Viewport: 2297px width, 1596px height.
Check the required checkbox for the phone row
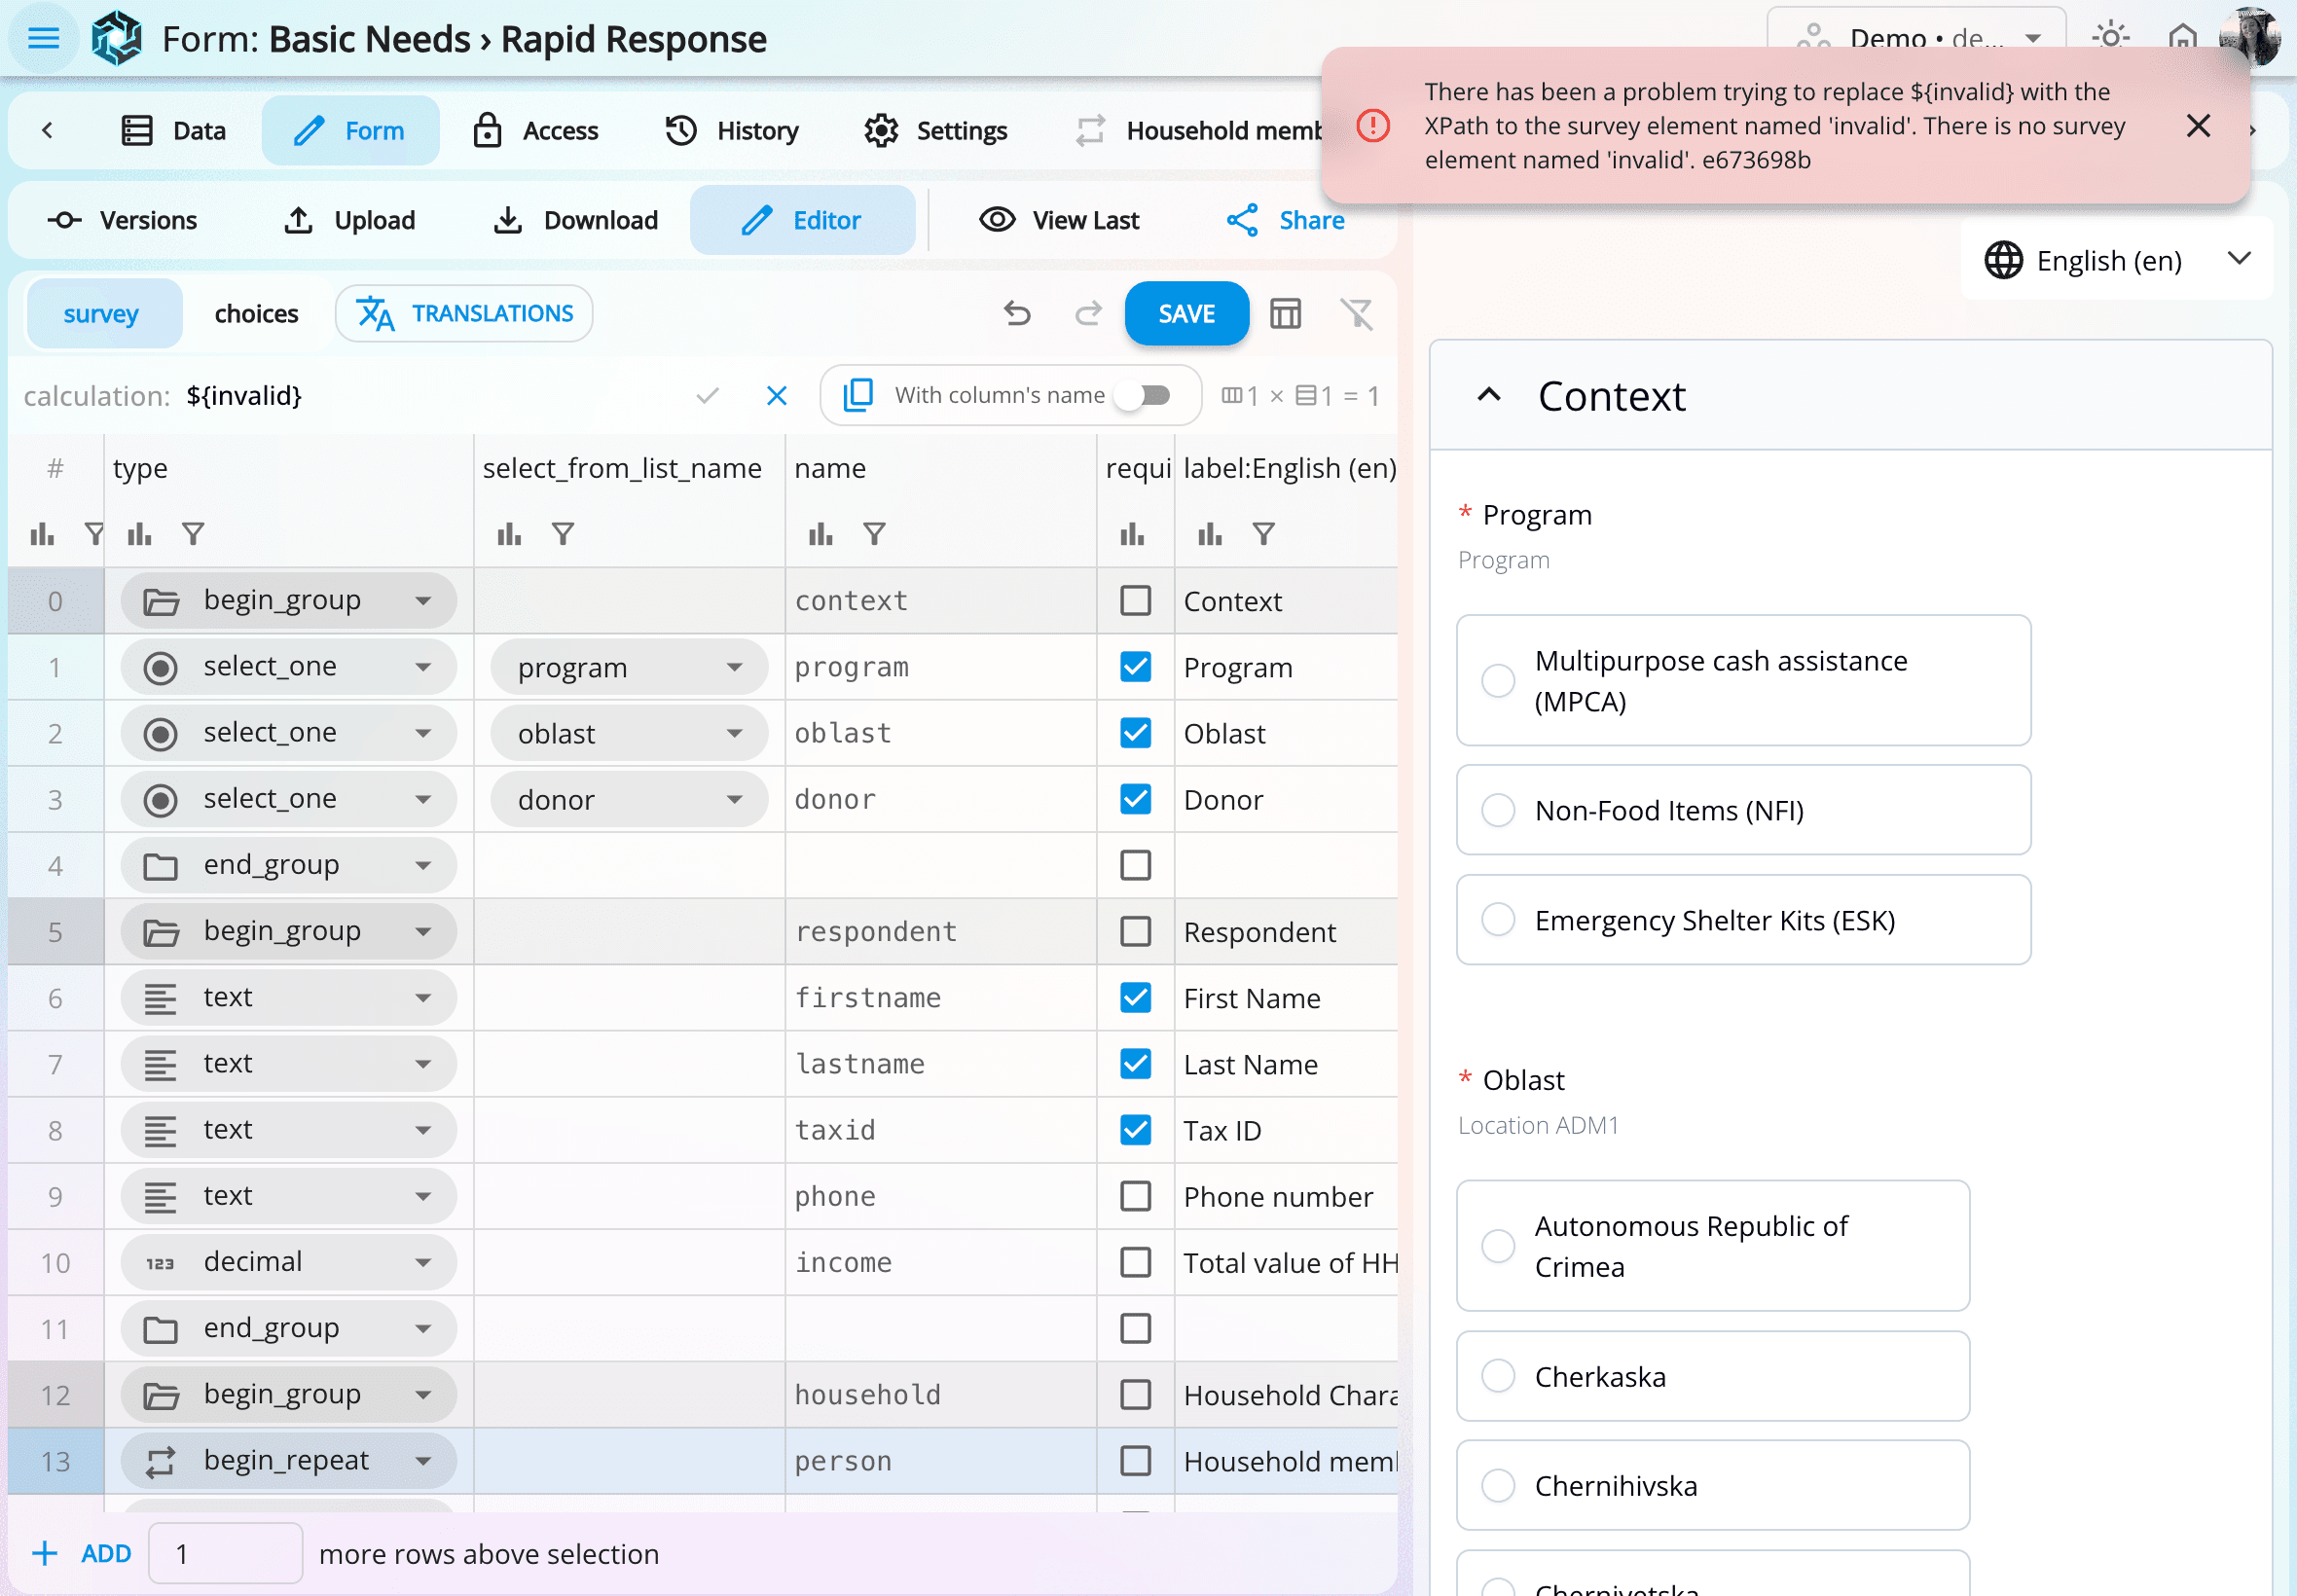(1135, 1196)
